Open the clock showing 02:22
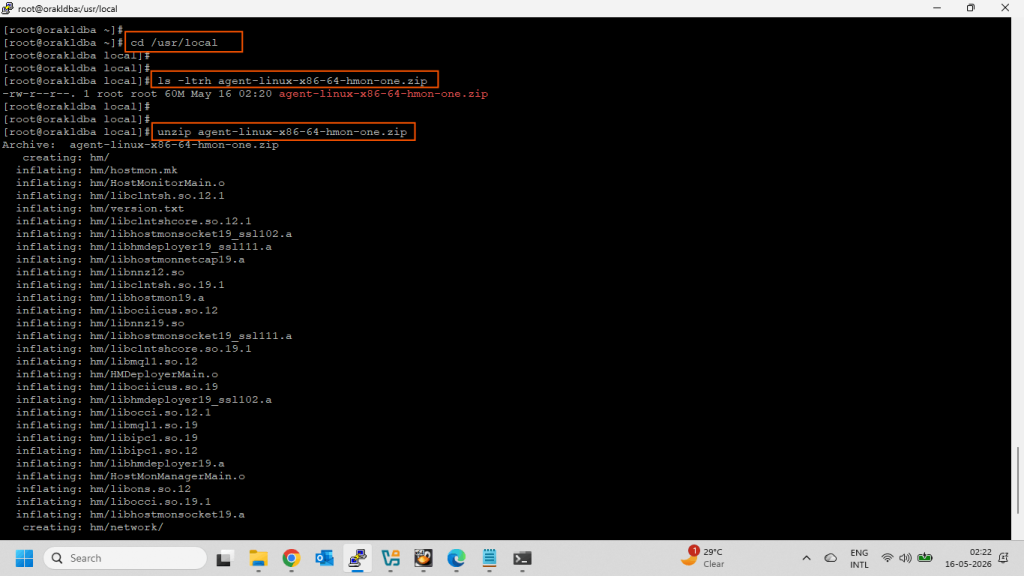The height and width of the screenshot is (576, 1024). coord(968,558)
